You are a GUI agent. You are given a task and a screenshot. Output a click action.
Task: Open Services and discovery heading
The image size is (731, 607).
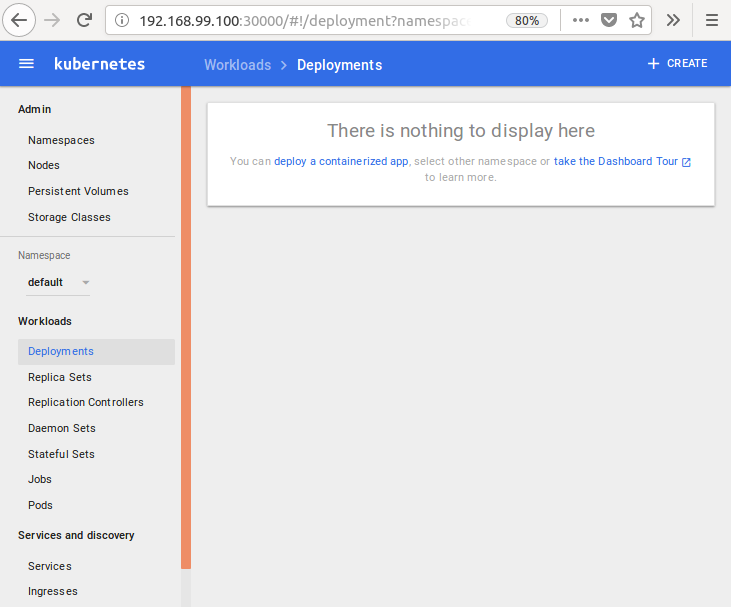76,535
